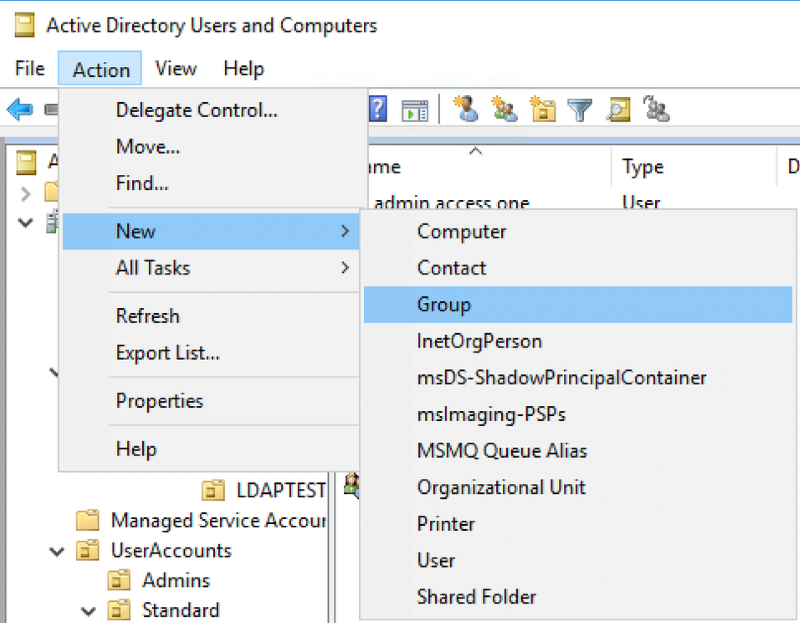Image resolution: width=800 pixels, height=623 pixels.
Task: Select msImaging-PSPs in New submenu
Action: (578, 414)
